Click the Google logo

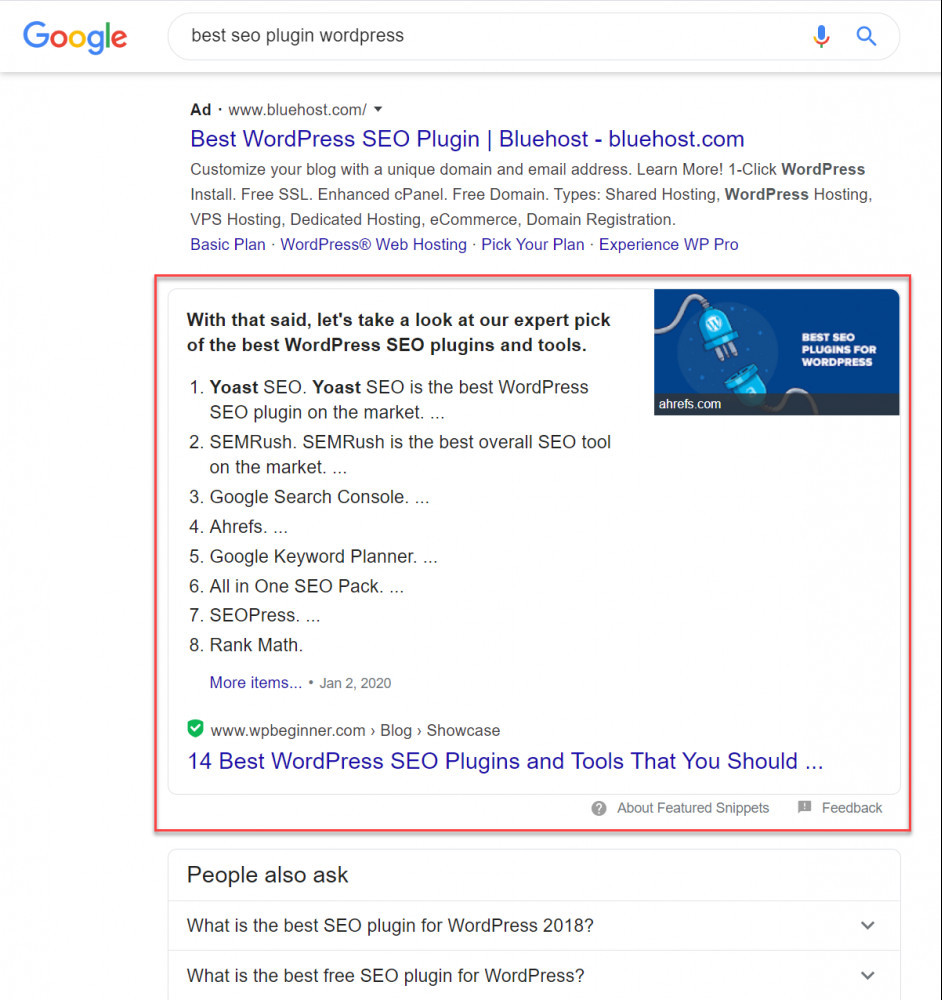point(75,37)
